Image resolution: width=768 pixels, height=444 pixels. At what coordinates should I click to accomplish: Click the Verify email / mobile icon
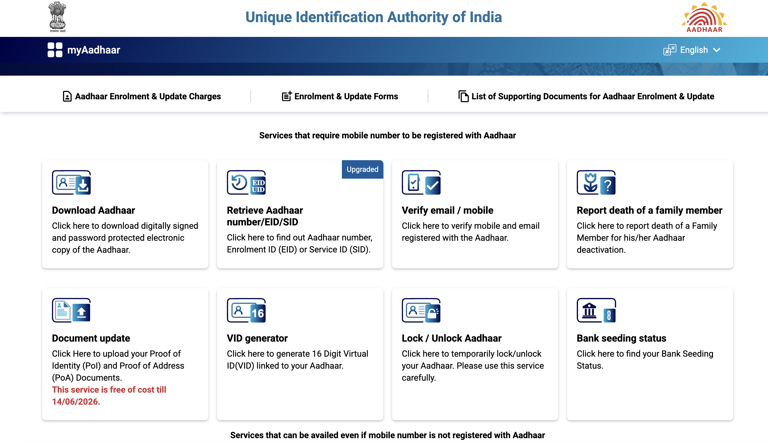pyautogui.click(x=421, y=183)
